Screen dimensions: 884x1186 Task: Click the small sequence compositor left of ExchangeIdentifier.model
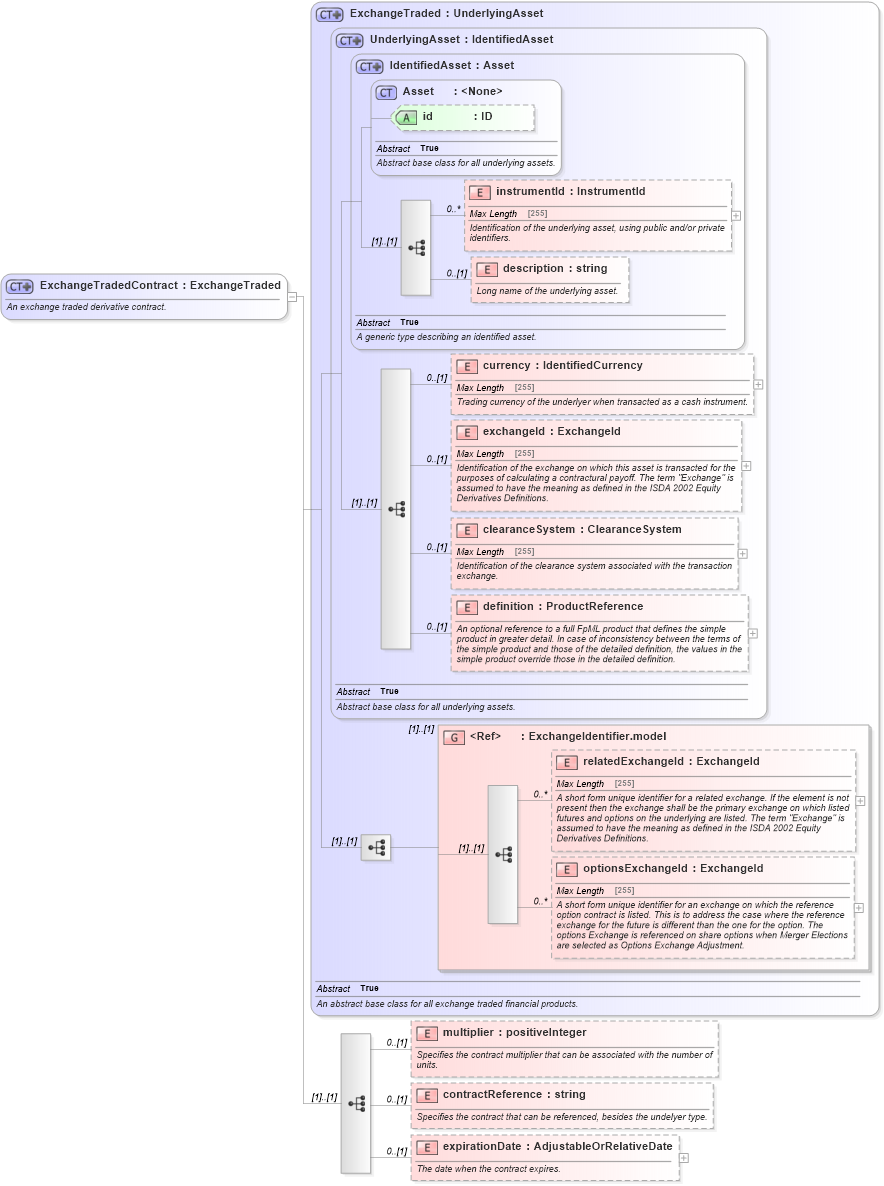tap(376, 848)
